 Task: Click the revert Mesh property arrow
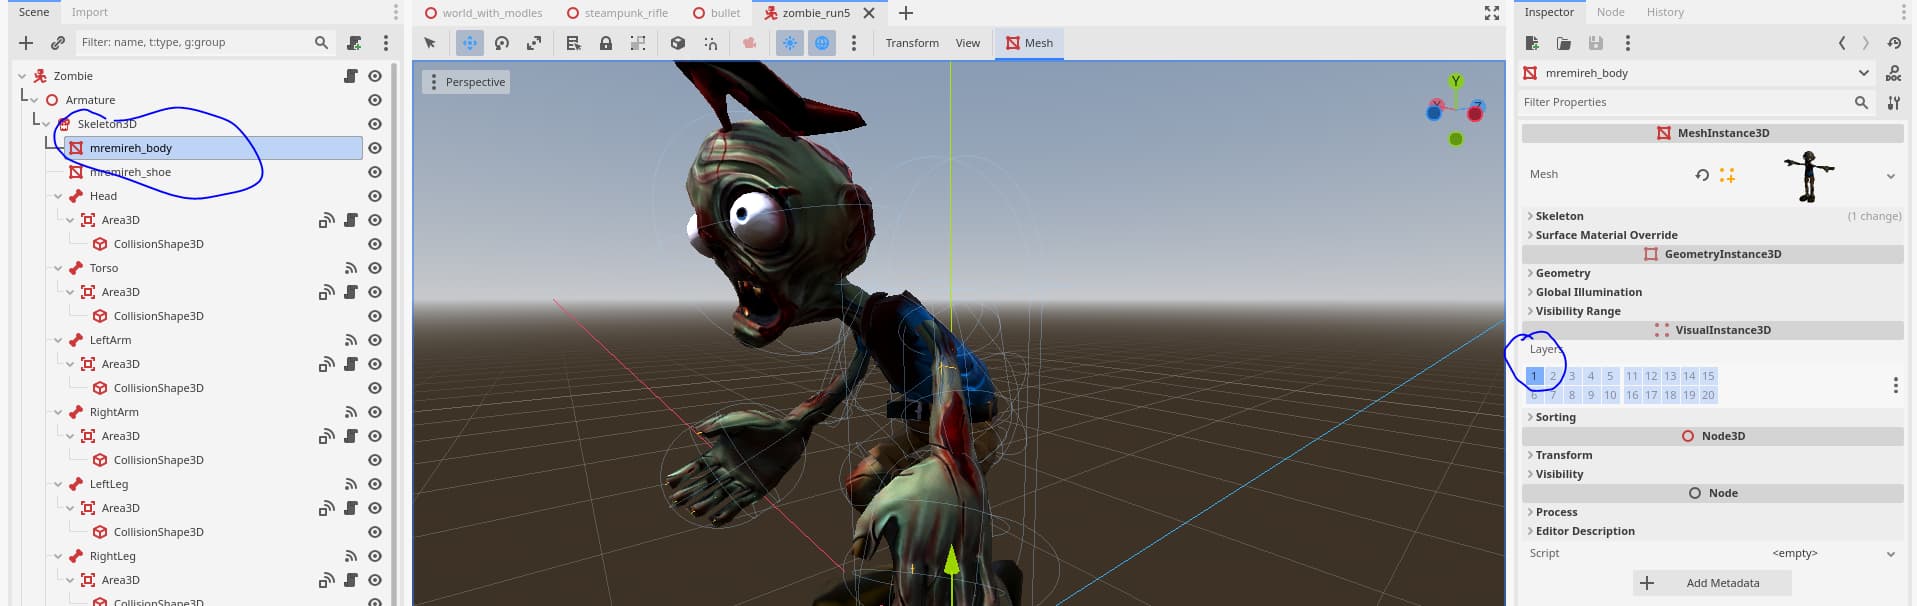(x=1702, y=175)
